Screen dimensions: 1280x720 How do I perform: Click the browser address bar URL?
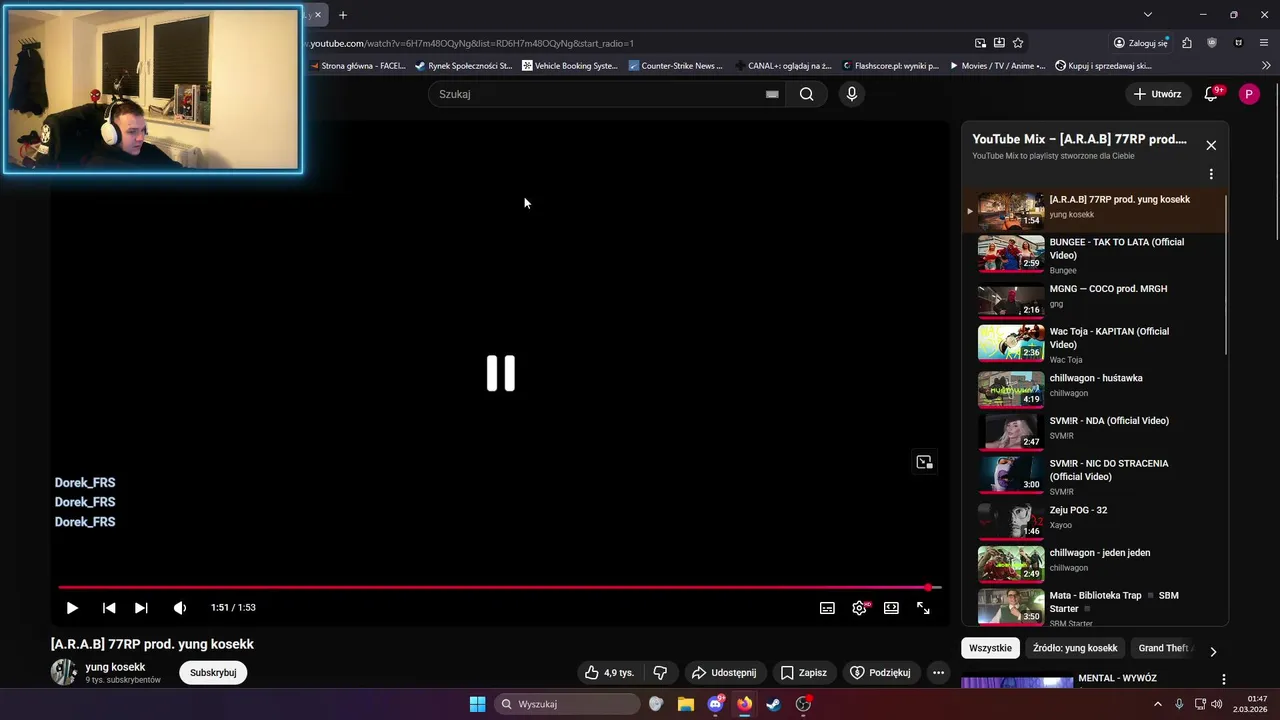(472, 43)
